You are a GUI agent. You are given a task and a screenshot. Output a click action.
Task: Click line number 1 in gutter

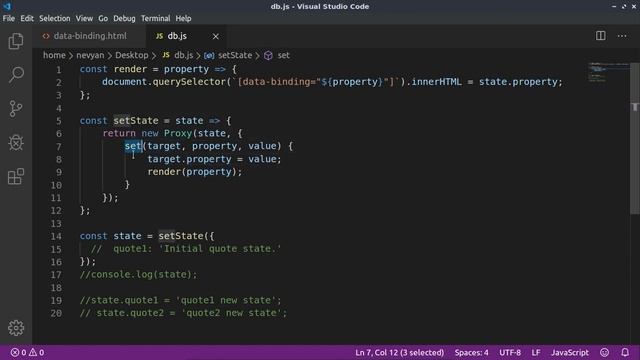59,70
